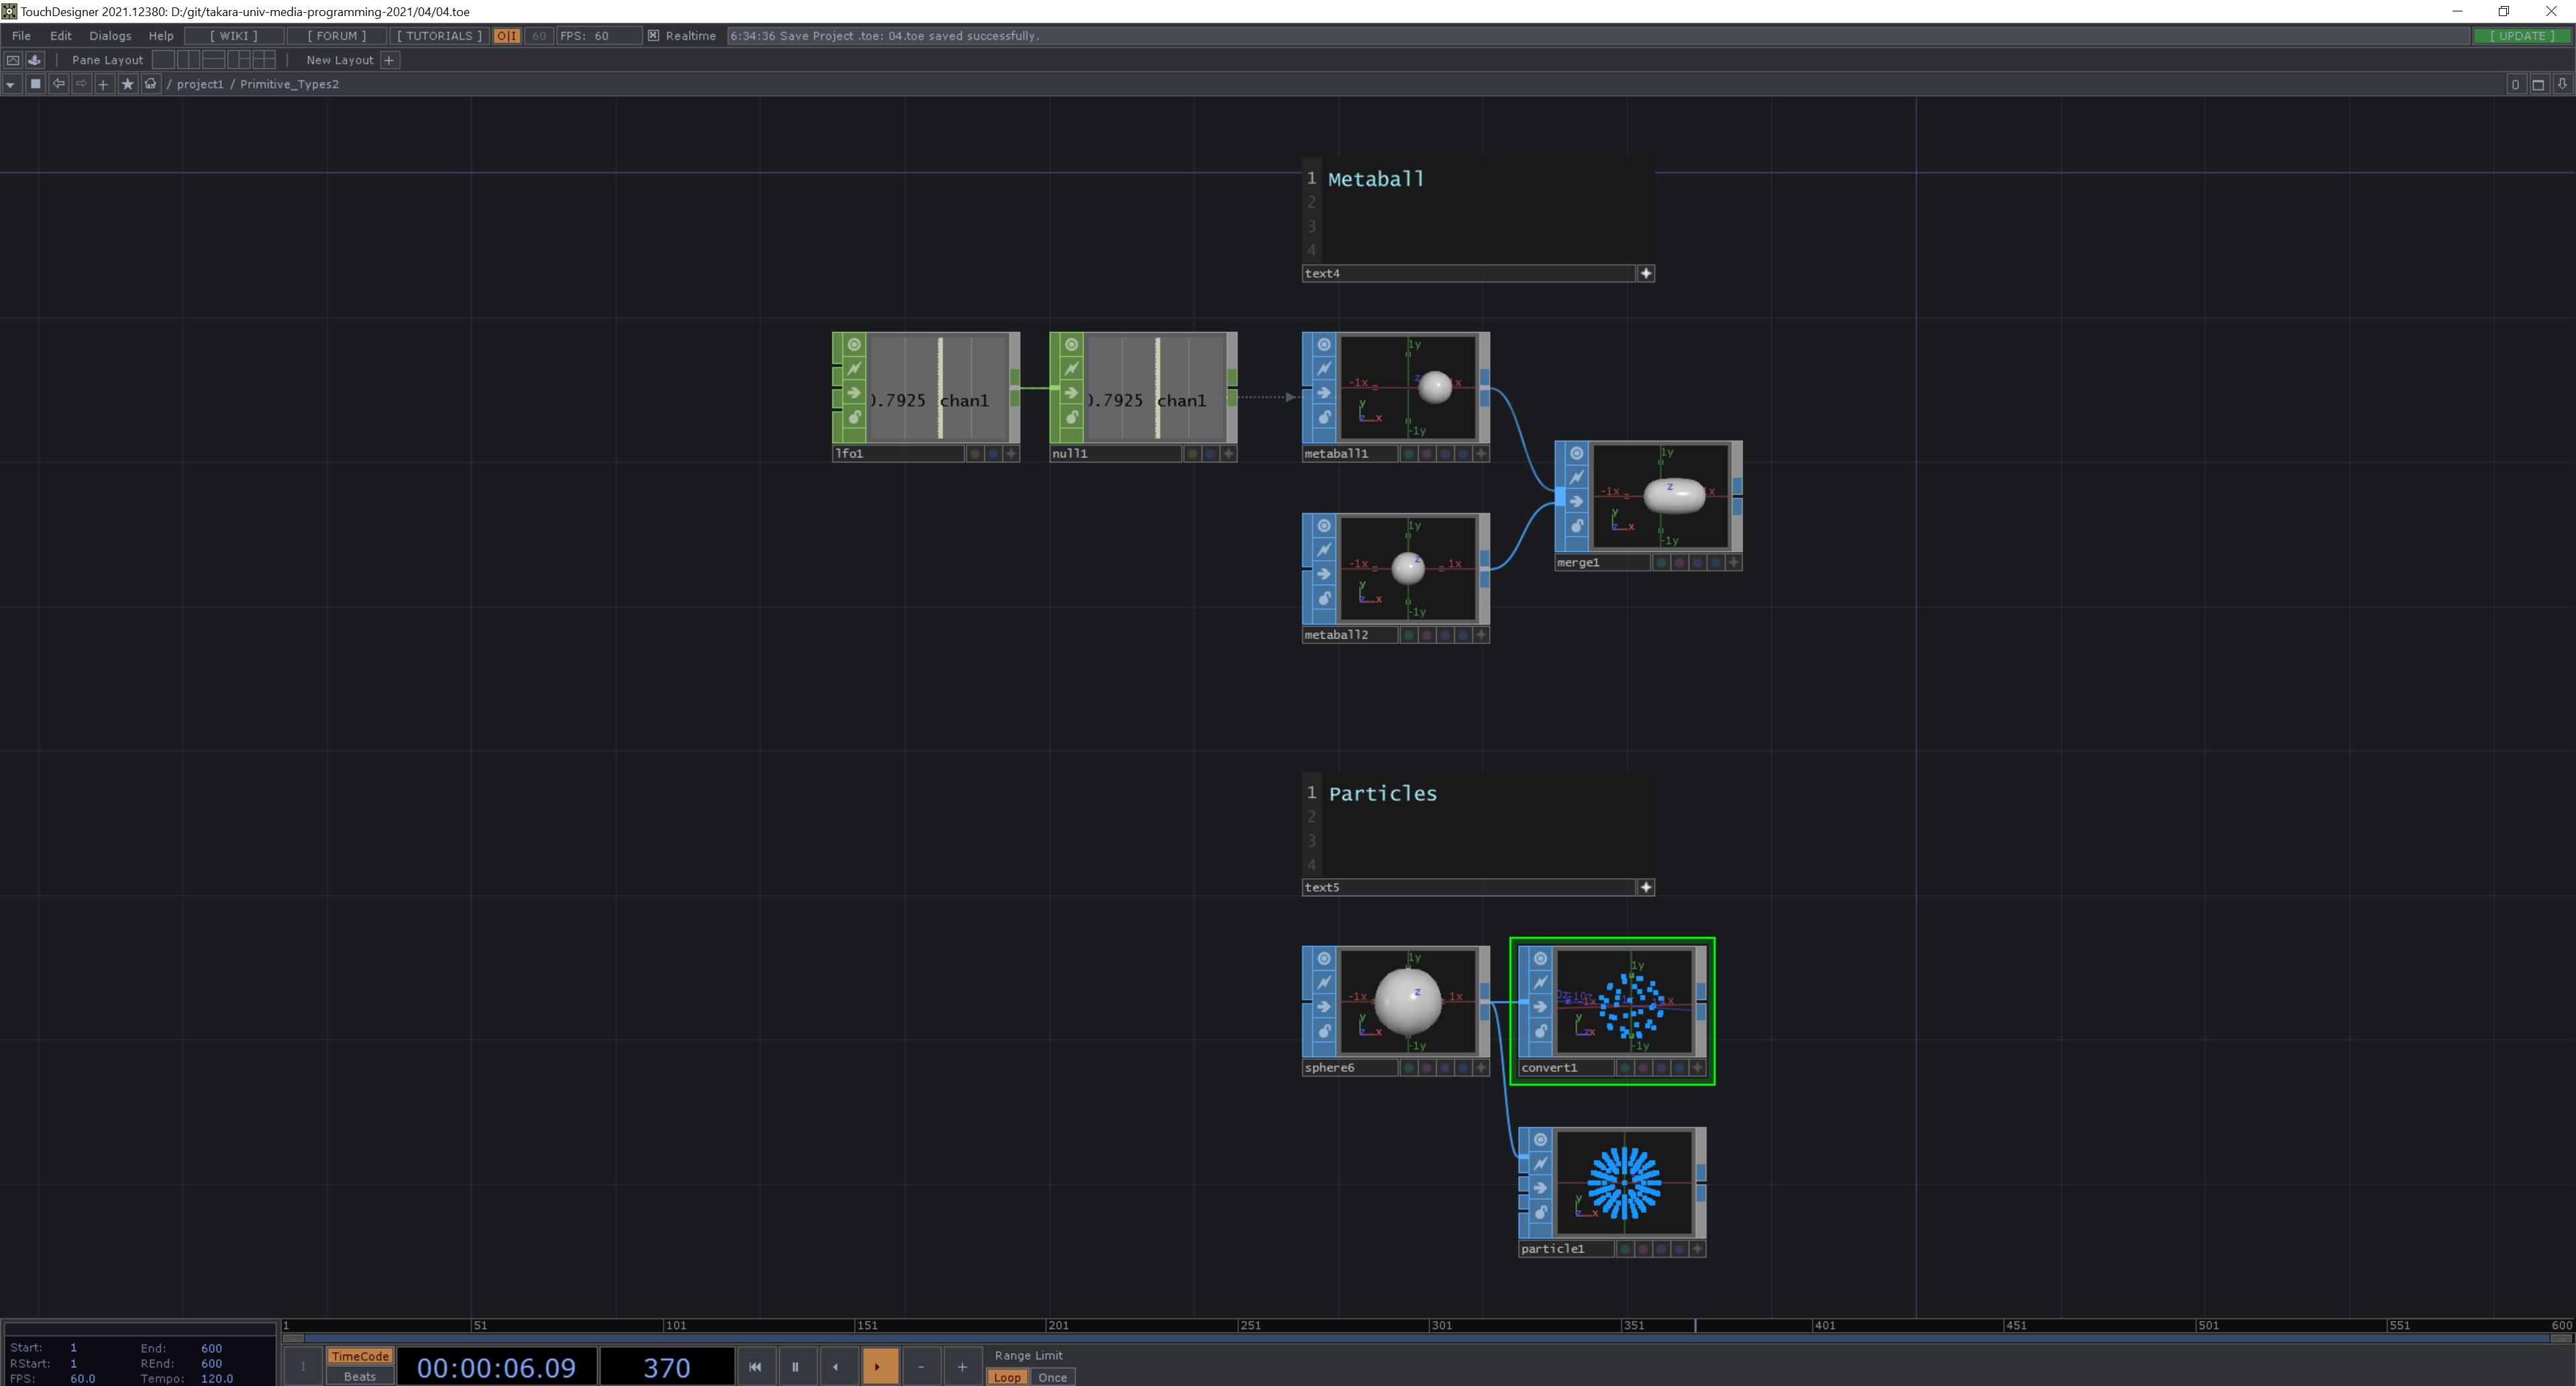Click the back arrow in network path bar
Image resolution: width=2576 pixels, height=1386 pixels.
[59, 84]
